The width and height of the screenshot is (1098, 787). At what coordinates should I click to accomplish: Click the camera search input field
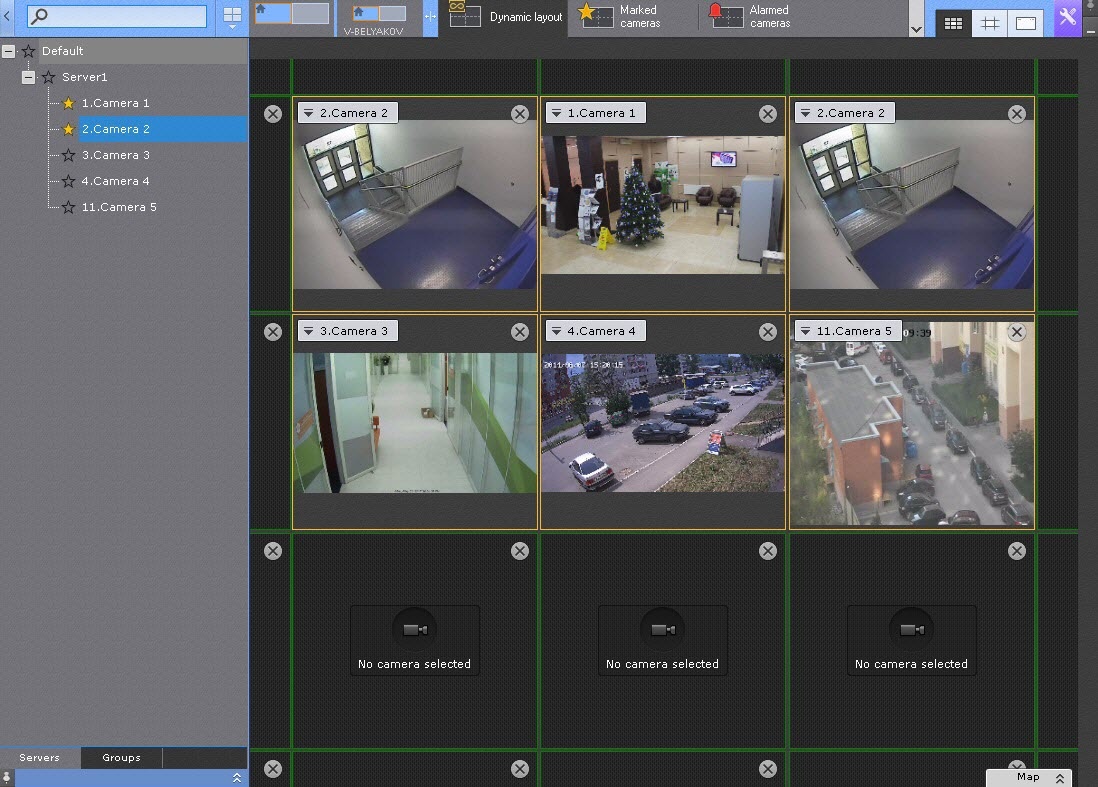coord(117,16)
